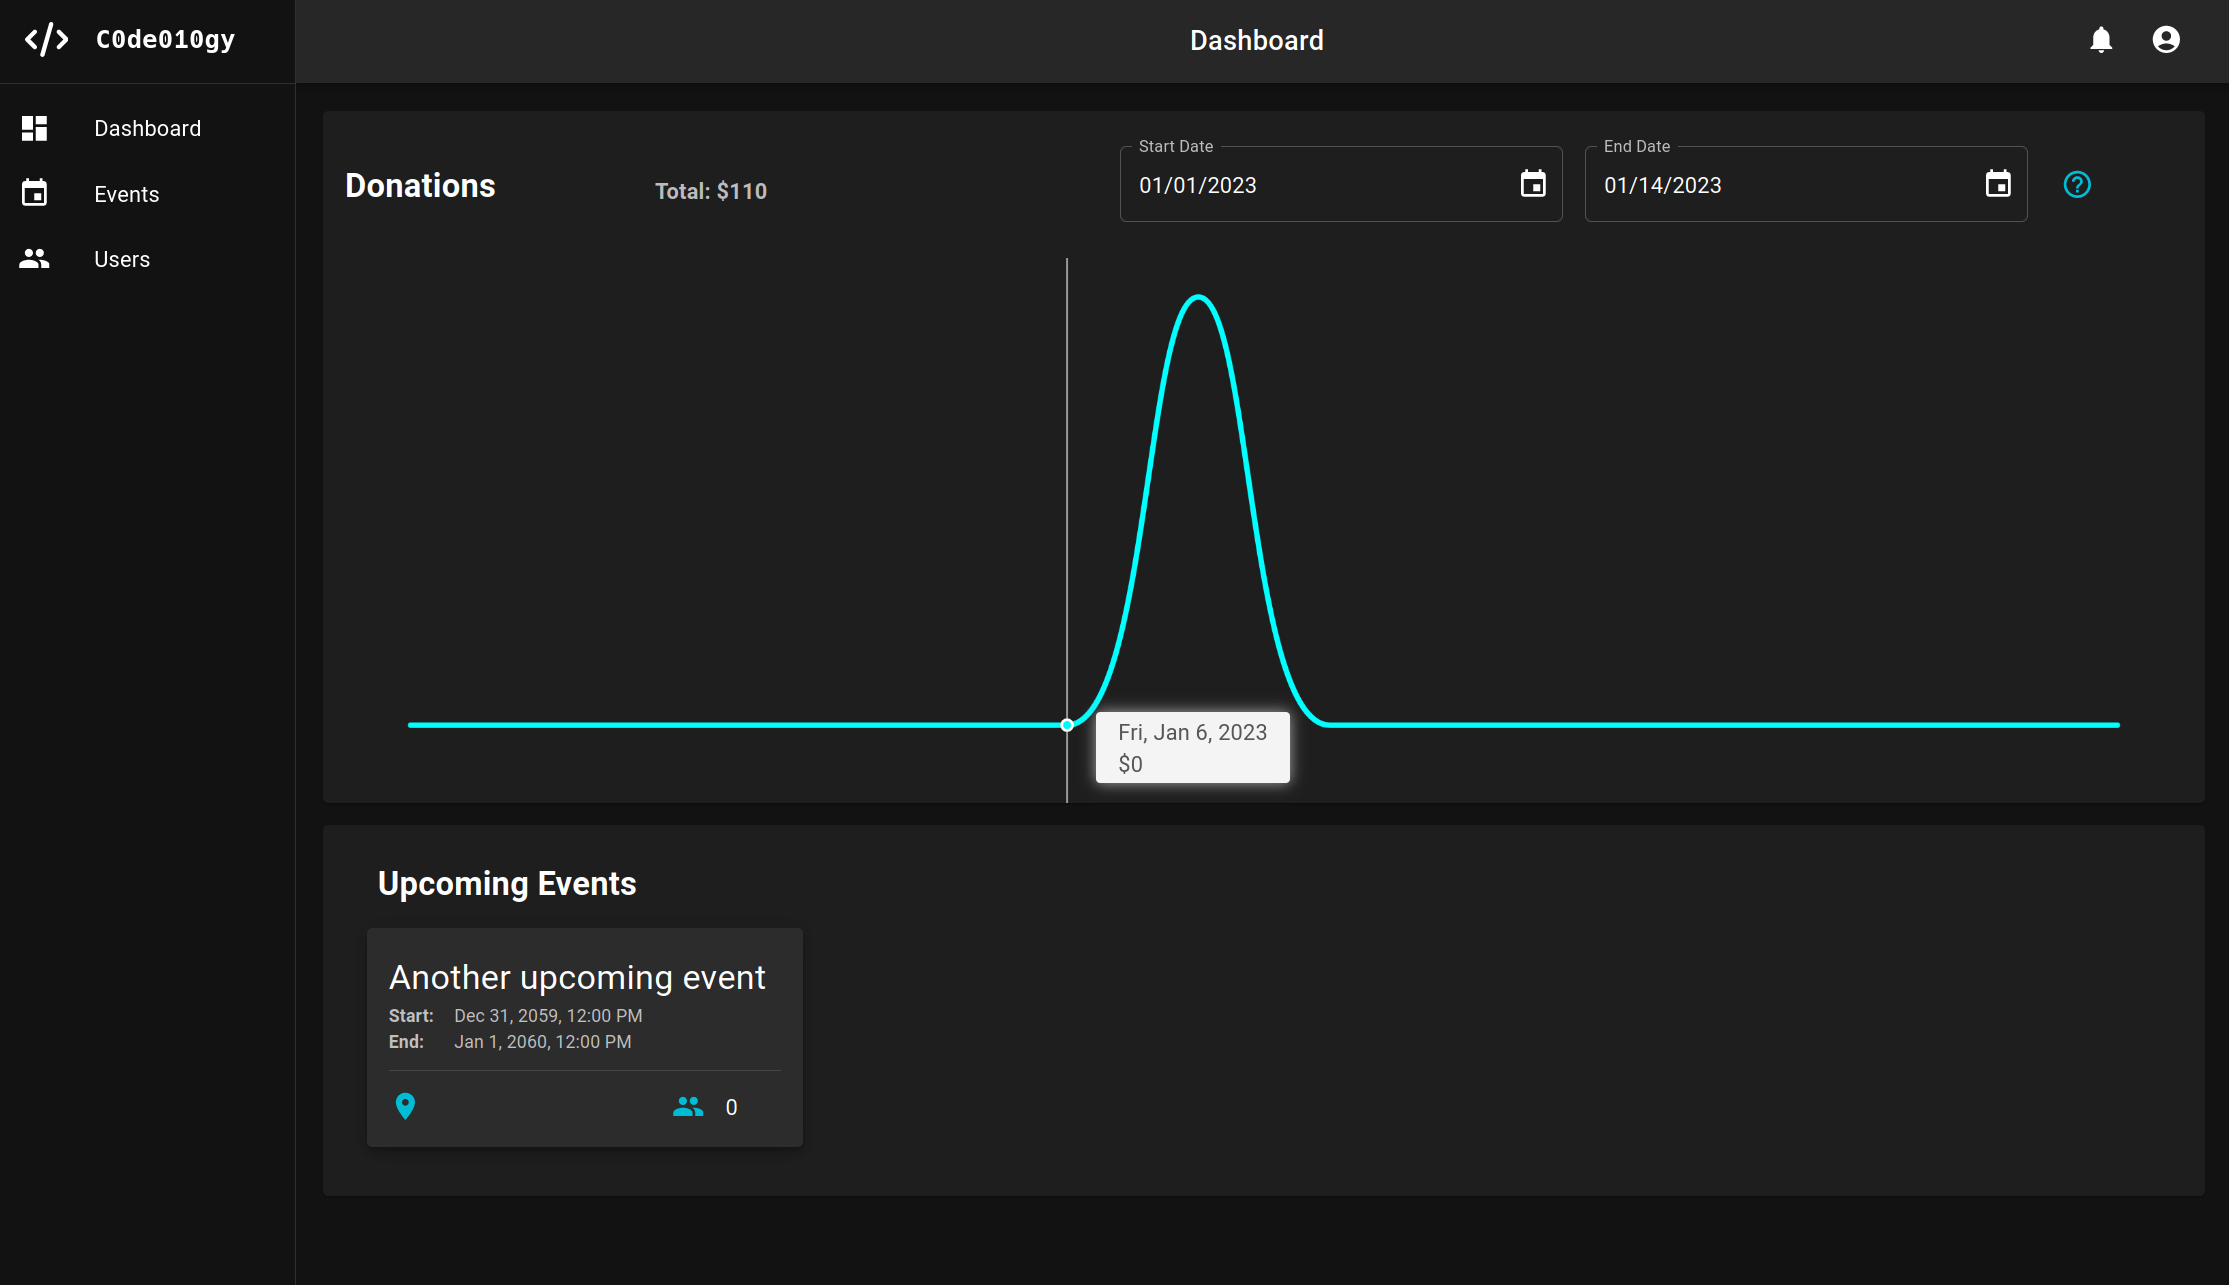Click the C0de010gy brand name text
This screenshot has height=1285, width=2229.
click(165, 40)
